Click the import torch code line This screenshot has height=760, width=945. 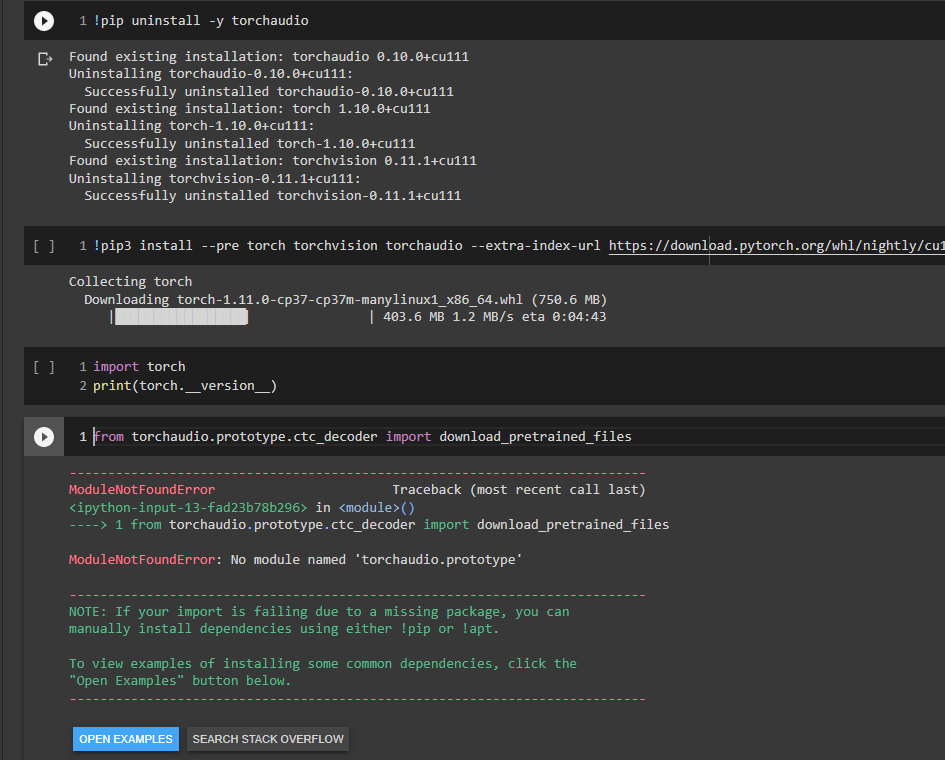pyautogui.click(x=139, y=367)
